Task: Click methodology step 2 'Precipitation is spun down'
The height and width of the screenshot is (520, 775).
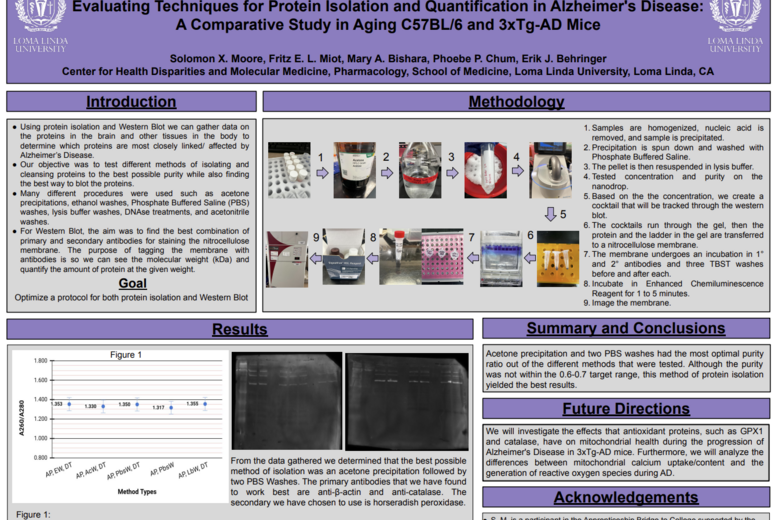Action: point(673,152)
